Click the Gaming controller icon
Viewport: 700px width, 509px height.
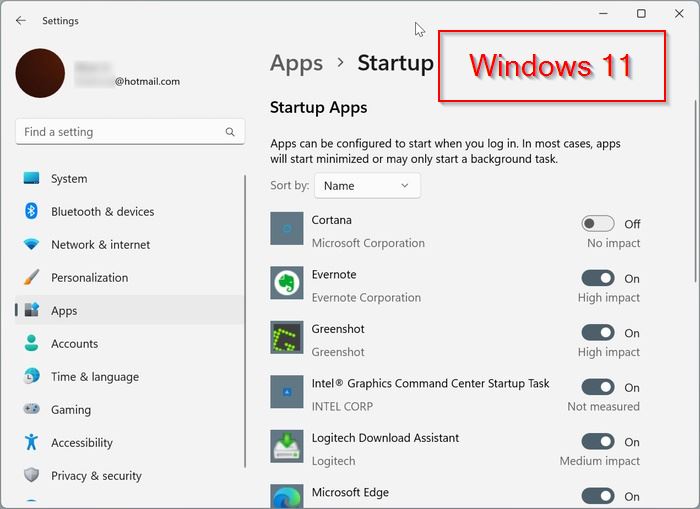[31, 409]
